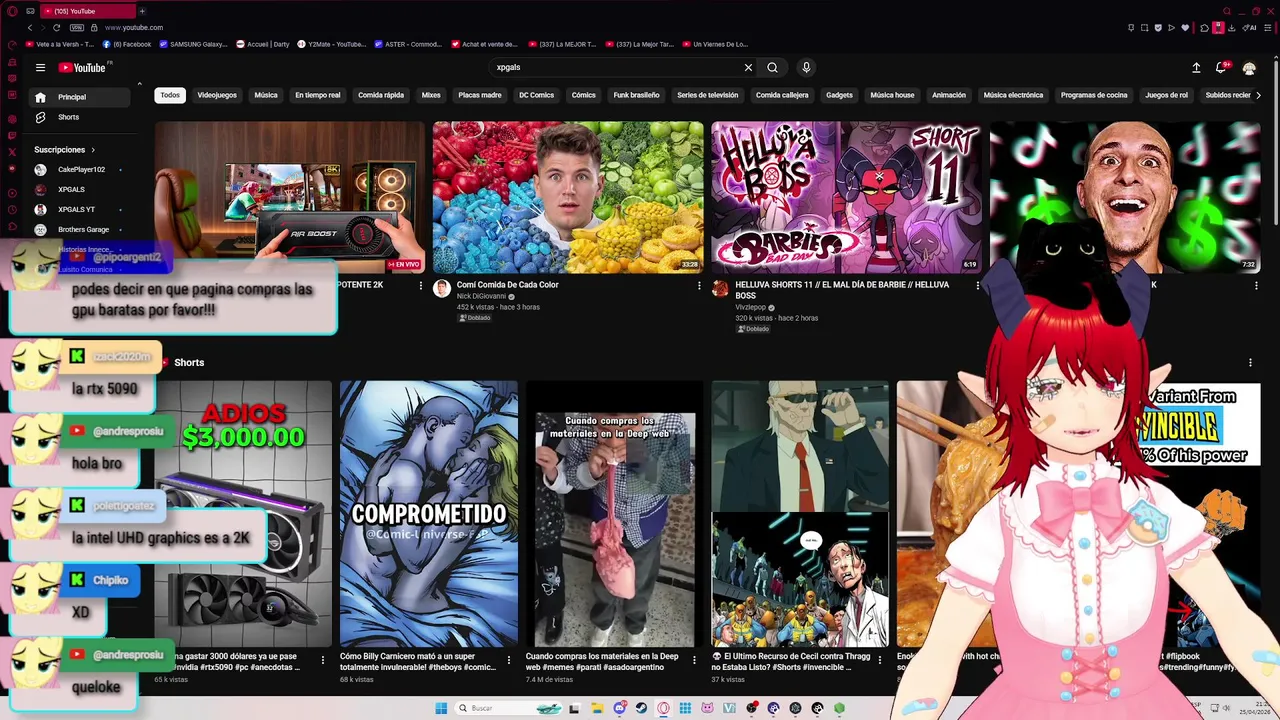1280x720 pixels.
Task: Open the live Air Boost GPU video thumbnail
Action: [290, 197]
